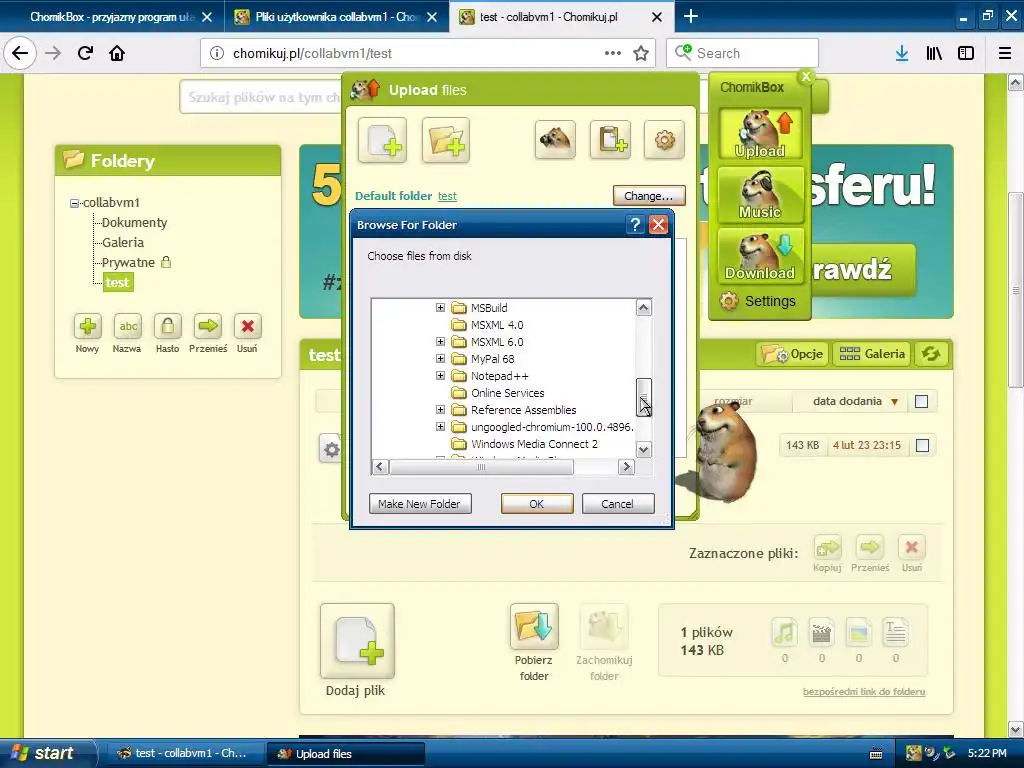Open a new browser tab
Screen dimensions: 1024x768
(x=690, y=16)
